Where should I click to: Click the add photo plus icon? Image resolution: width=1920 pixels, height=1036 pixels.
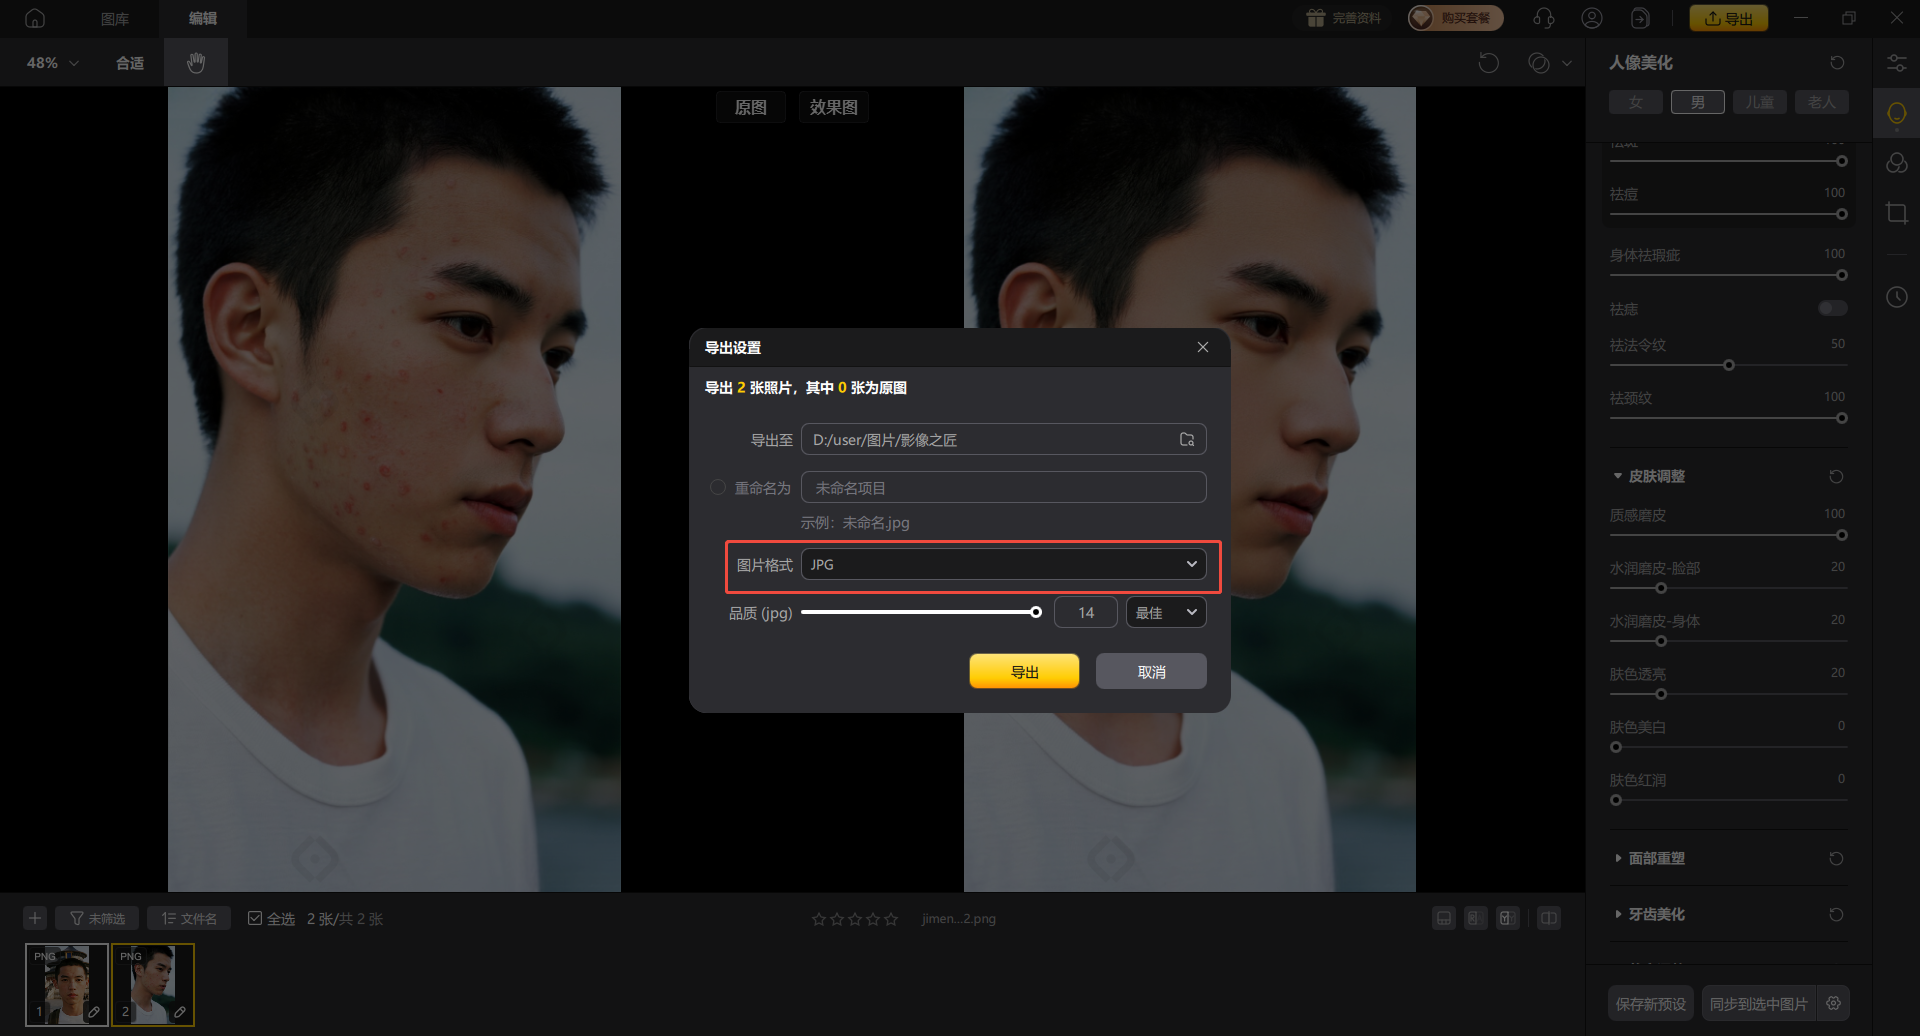click(35, 918)
